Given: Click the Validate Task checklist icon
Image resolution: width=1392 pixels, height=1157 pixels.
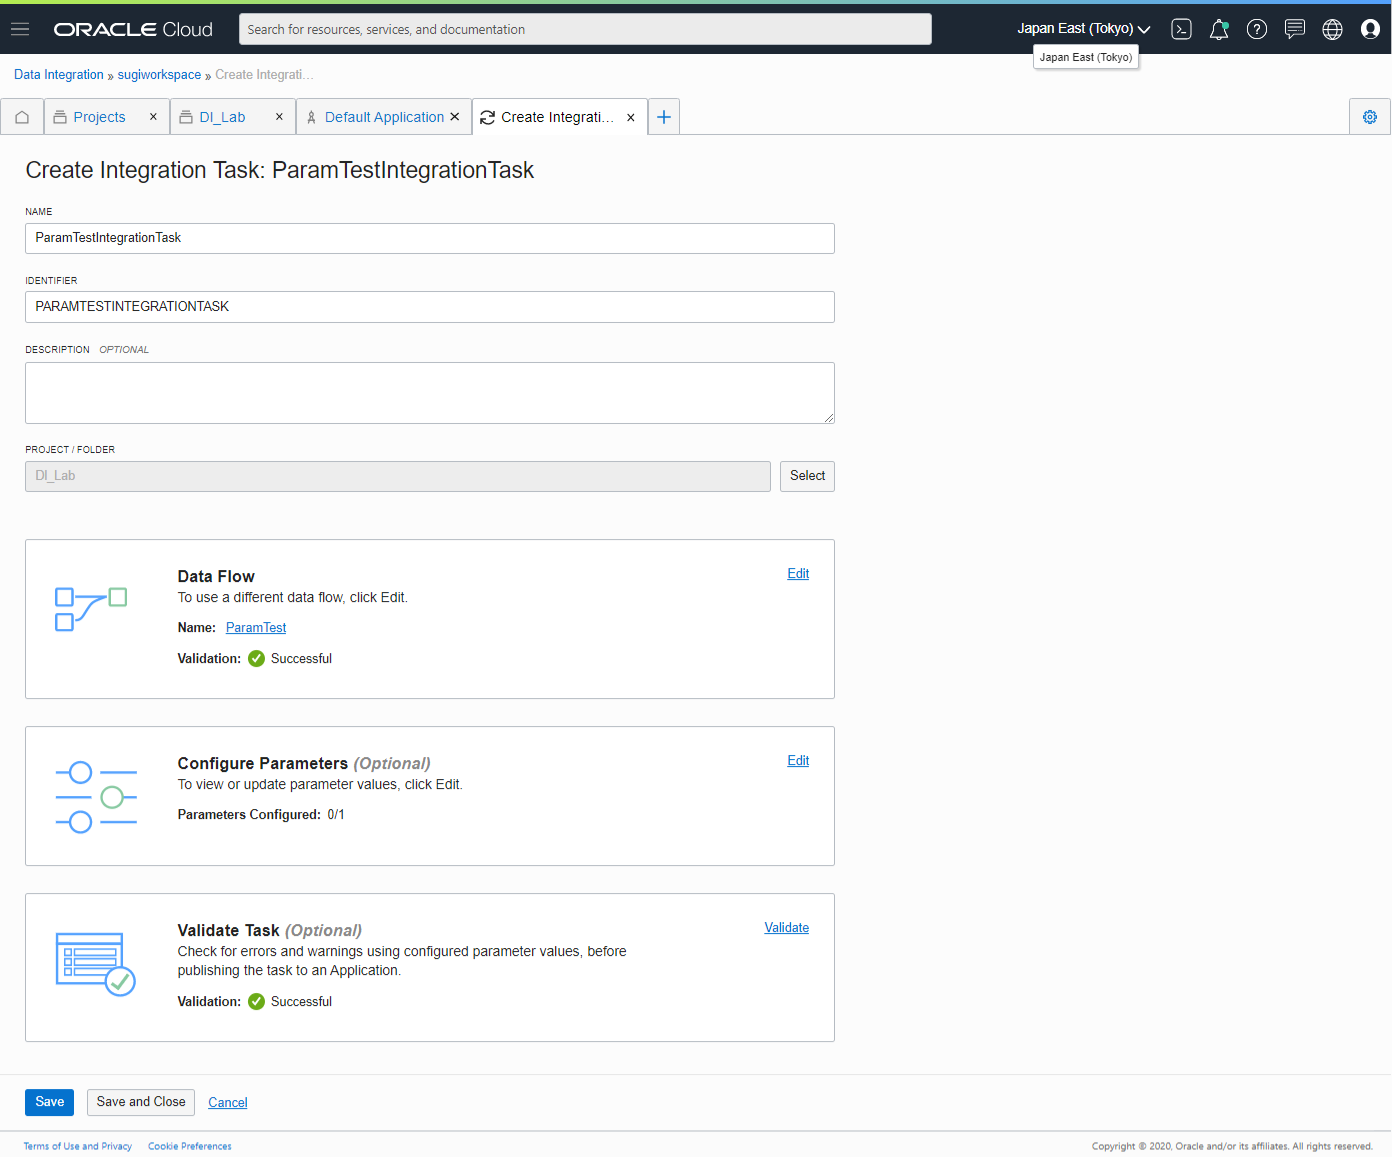Looking at the screenshot, I should (96, 964).
